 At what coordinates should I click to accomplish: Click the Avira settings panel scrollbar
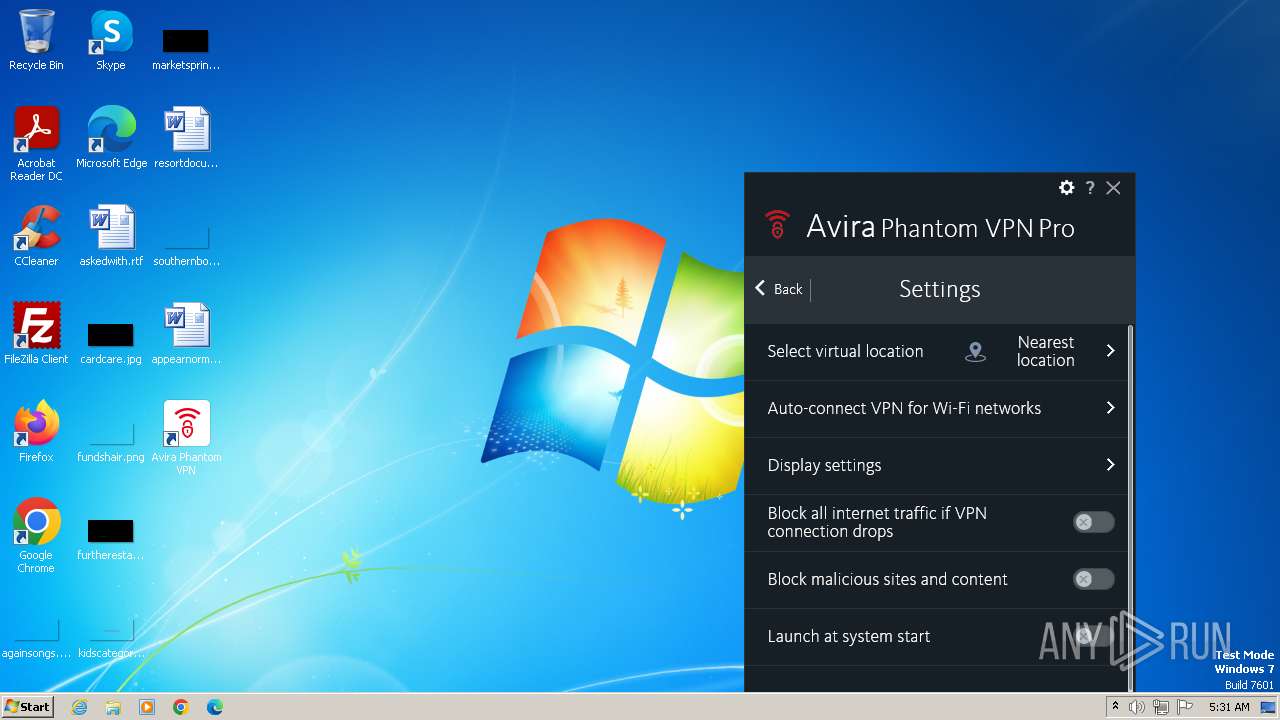click(1131, 507)
